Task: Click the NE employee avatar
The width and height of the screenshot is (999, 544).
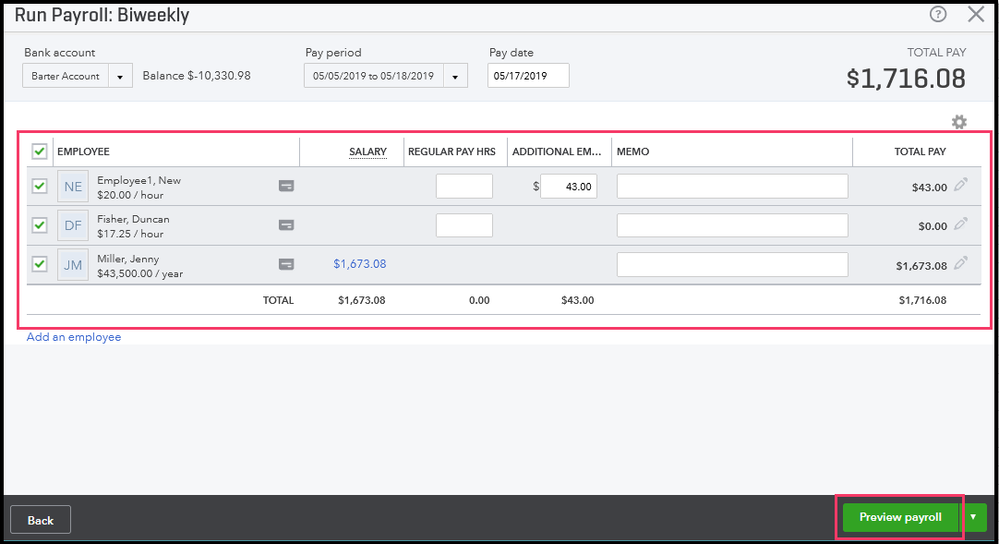Action: point(73,186)
